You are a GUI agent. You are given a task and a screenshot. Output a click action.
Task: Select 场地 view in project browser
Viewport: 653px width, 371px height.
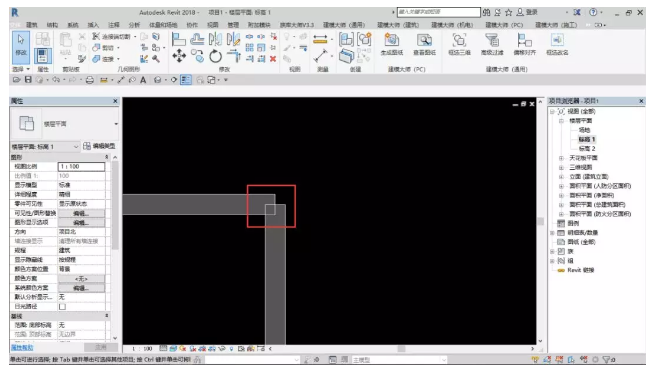click(x=584, y=130)
